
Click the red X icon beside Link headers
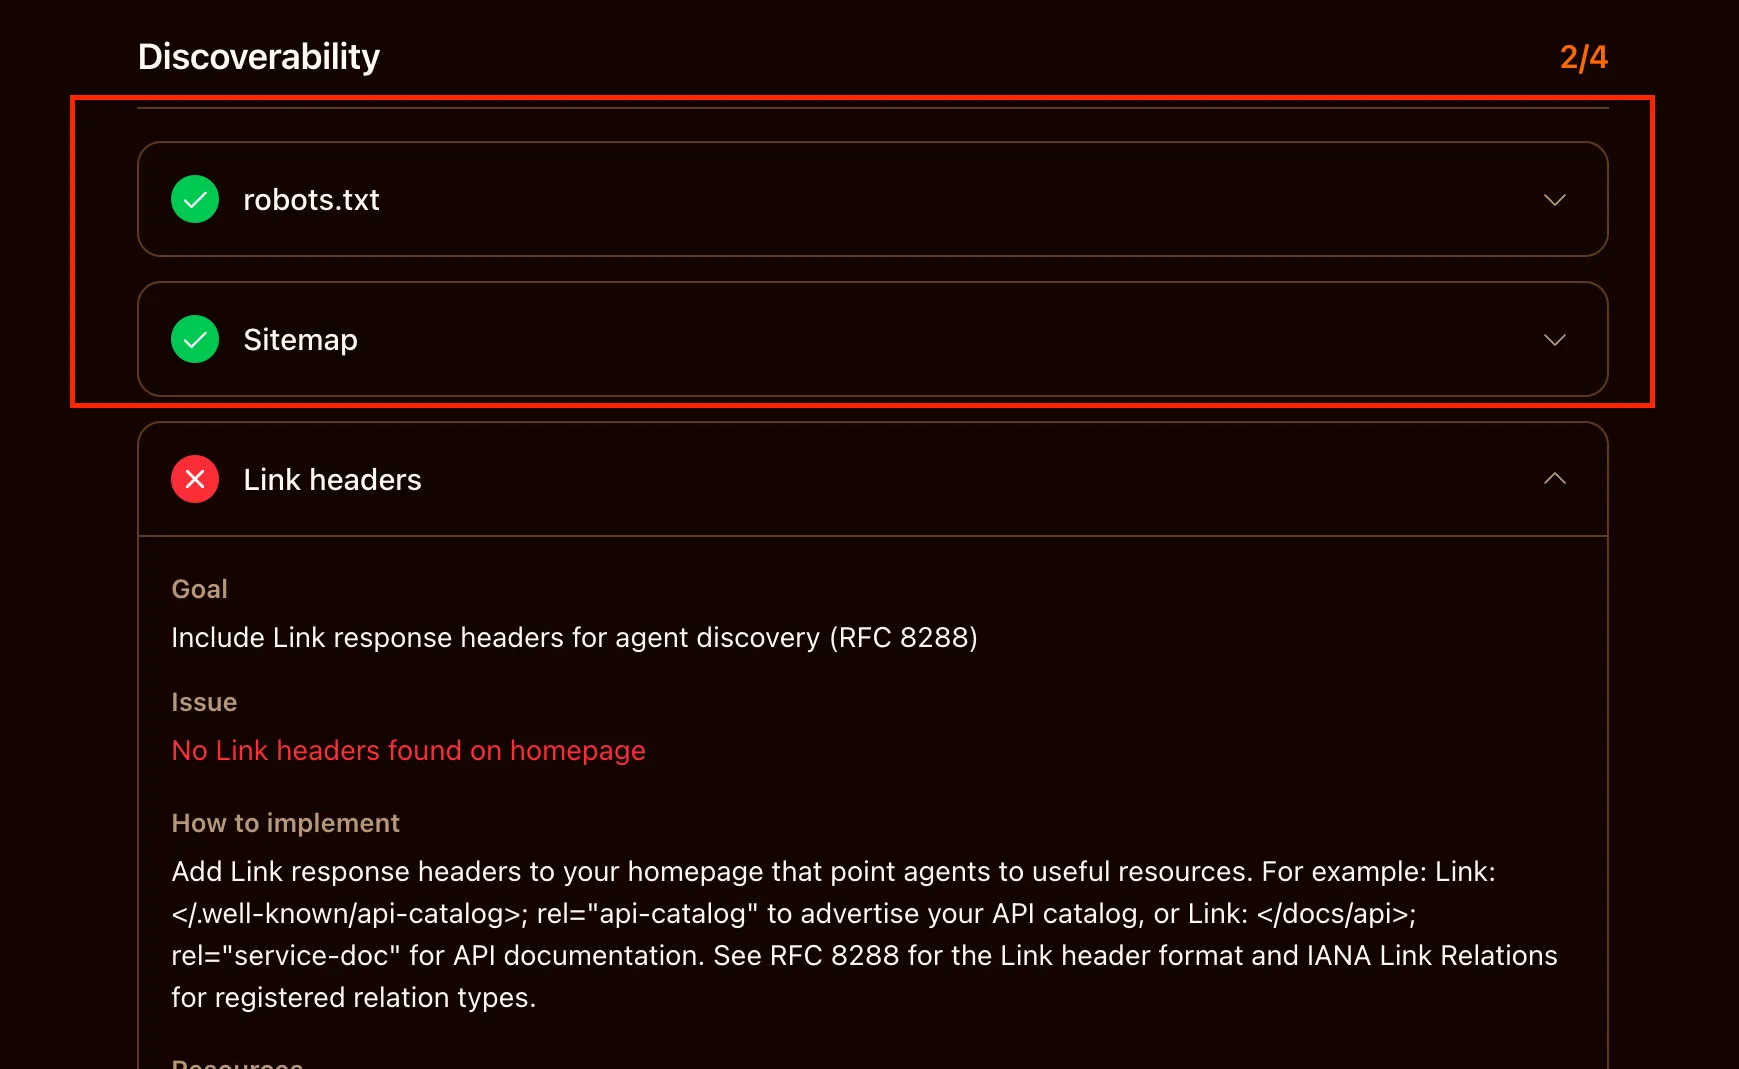[195, 479]
